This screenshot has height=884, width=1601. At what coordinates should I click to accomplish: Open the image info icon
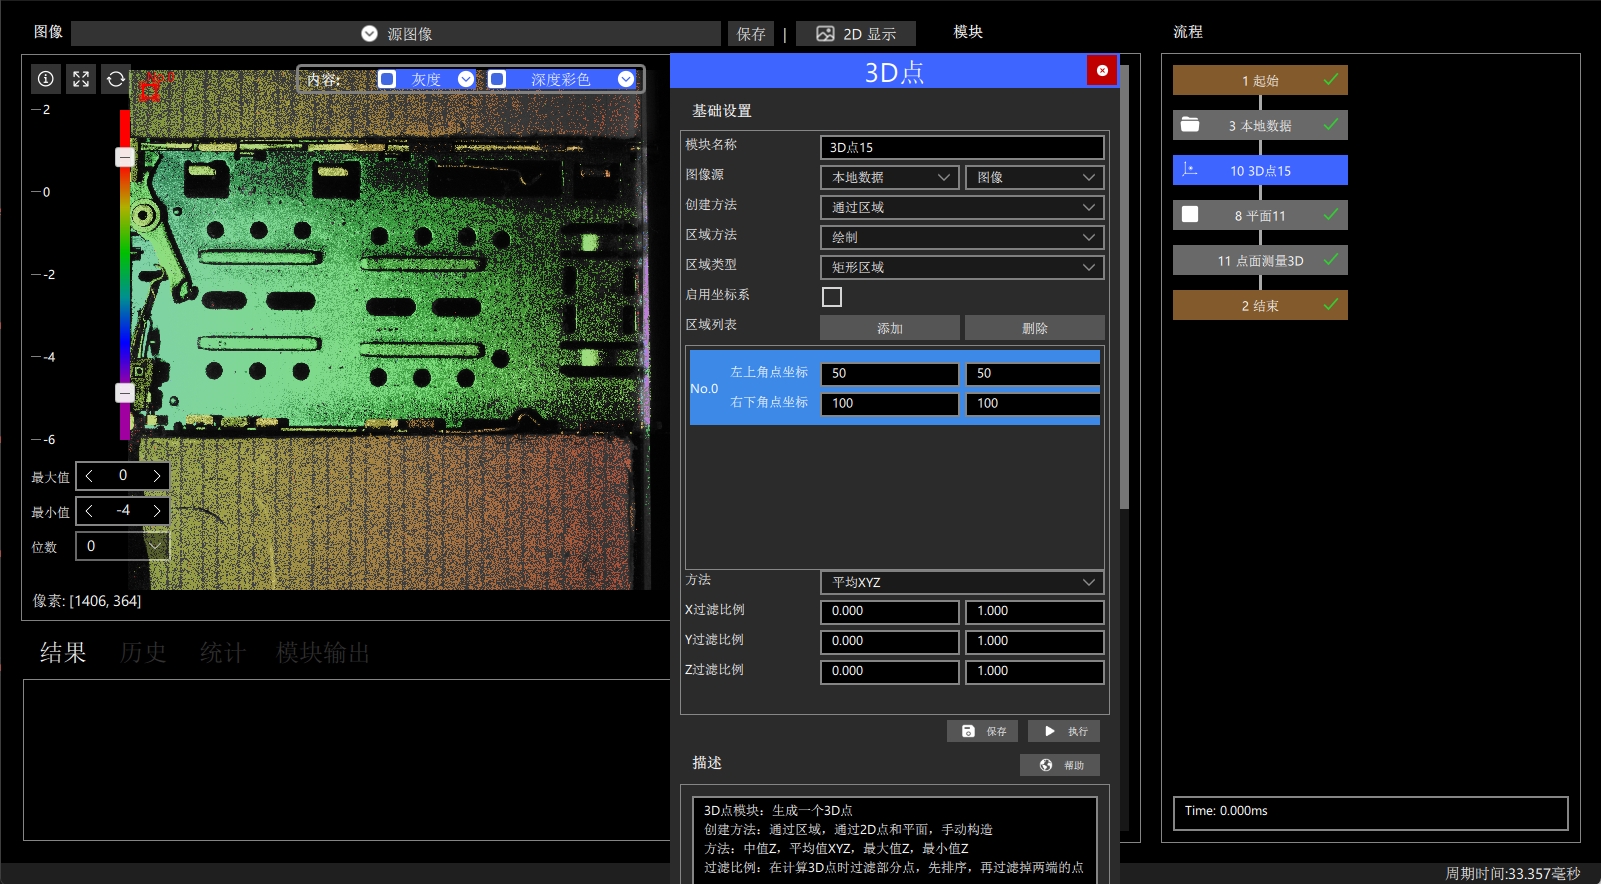point(46,79)
